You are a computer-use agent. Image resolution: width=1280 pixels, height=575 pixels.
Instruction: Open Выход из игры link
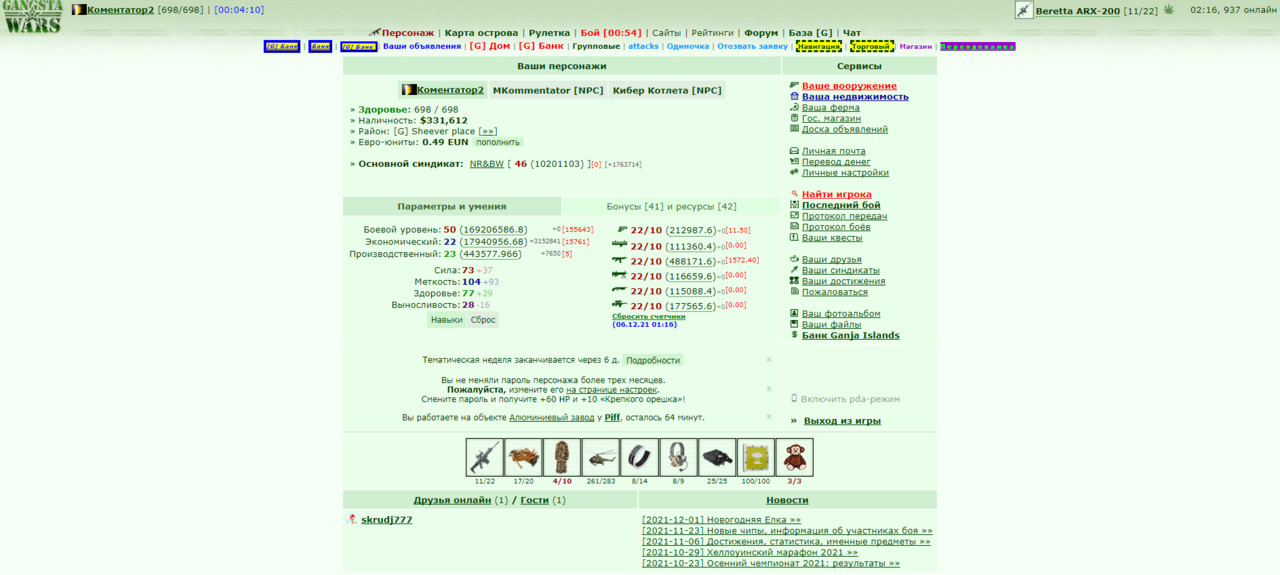[842, 421]
